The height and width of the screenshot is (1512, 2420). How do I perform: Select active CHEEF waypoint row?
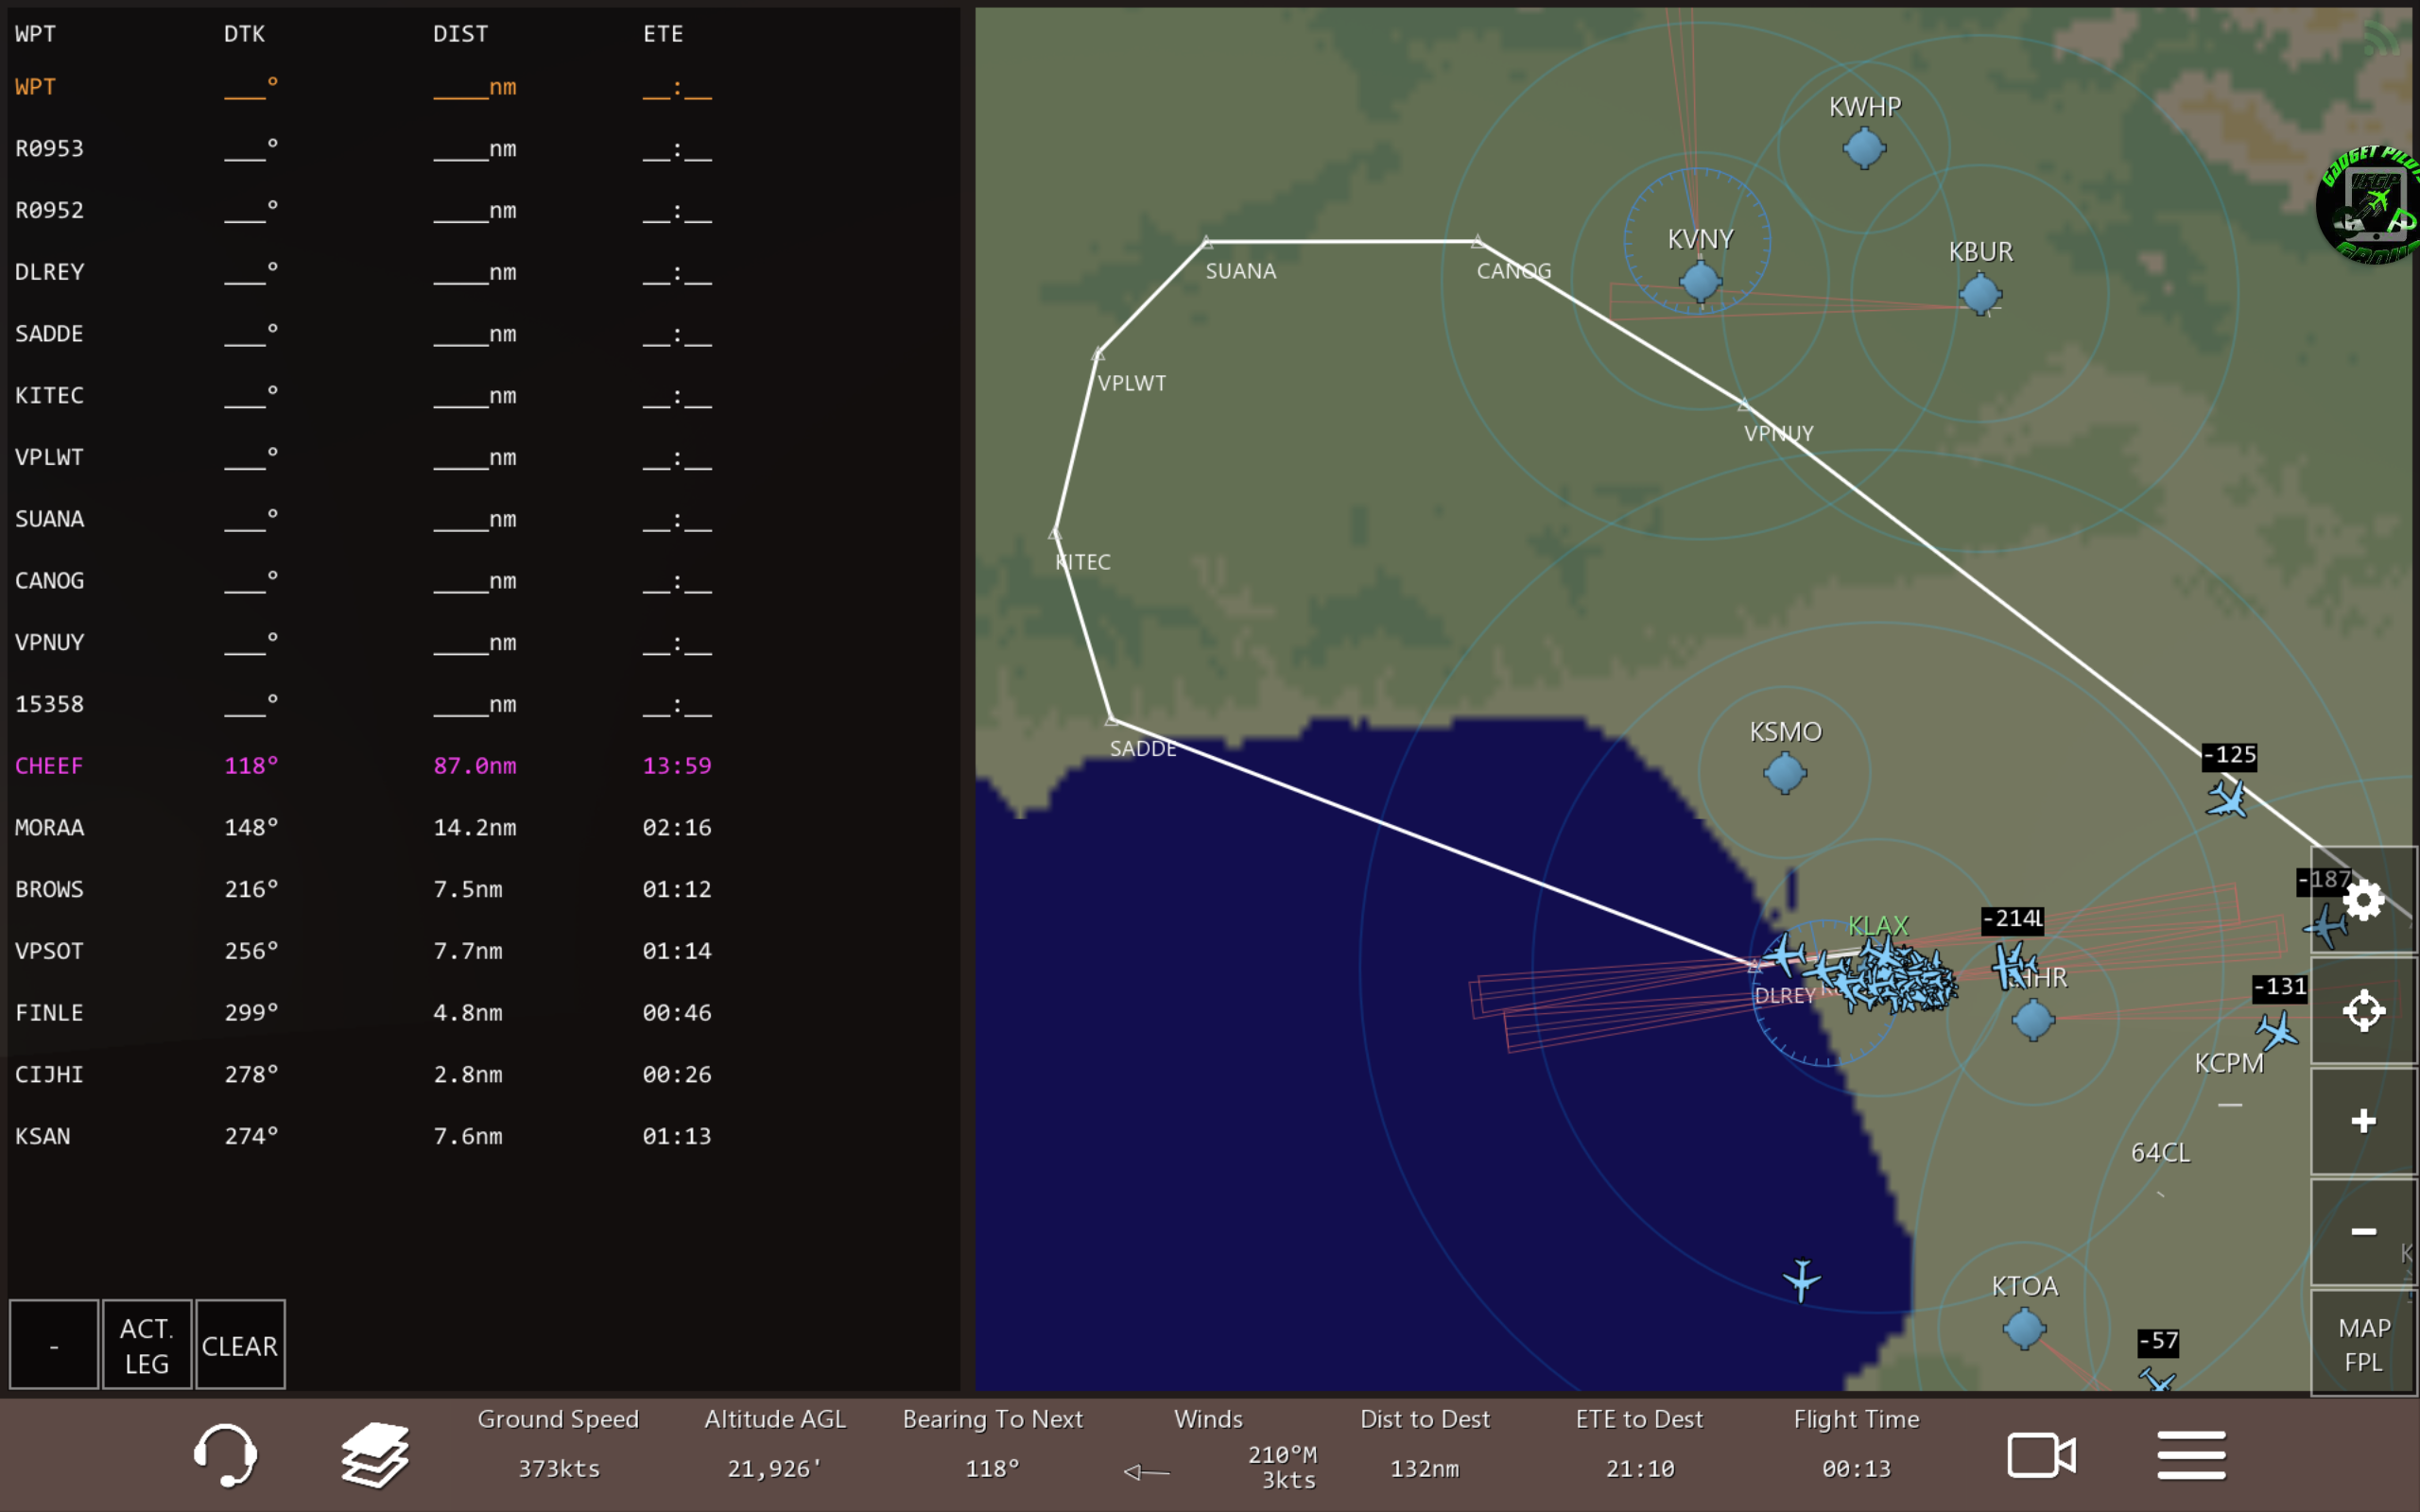48,766
